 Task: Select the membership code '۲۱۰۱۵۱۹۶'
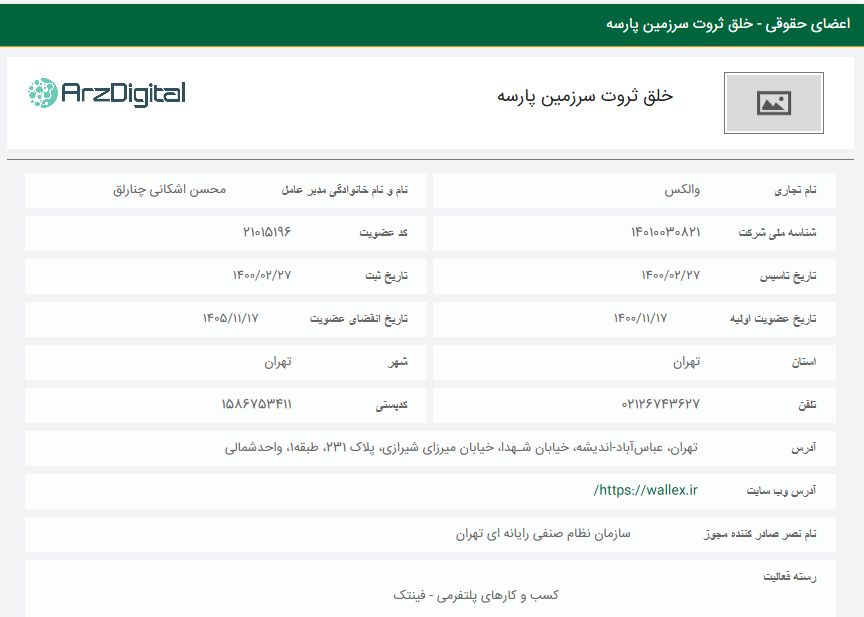tap(267, 232)
